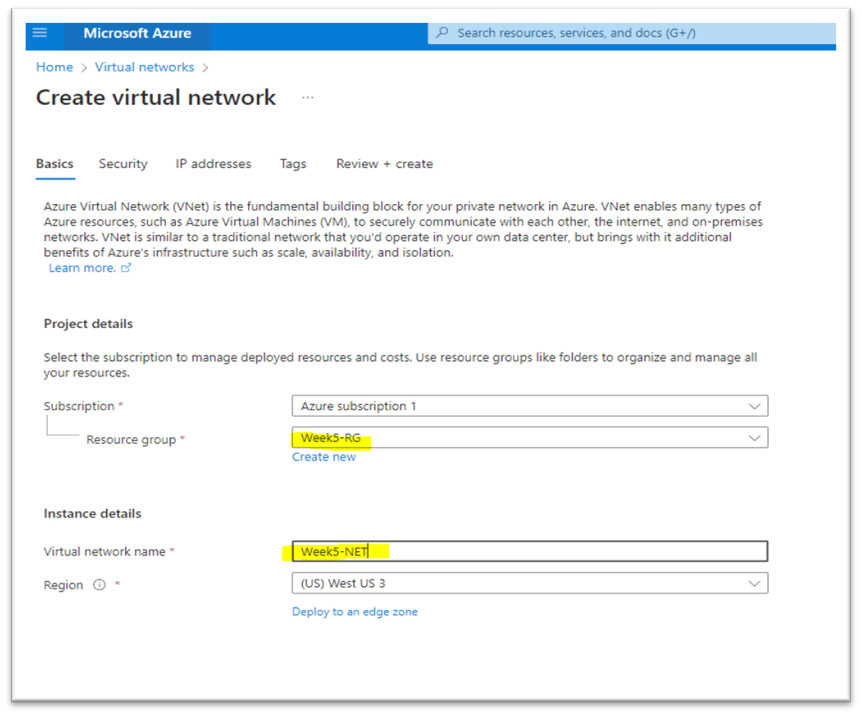Click the Learn more external link icon
This screenshot has width=862, height=716.
(126, 268)
